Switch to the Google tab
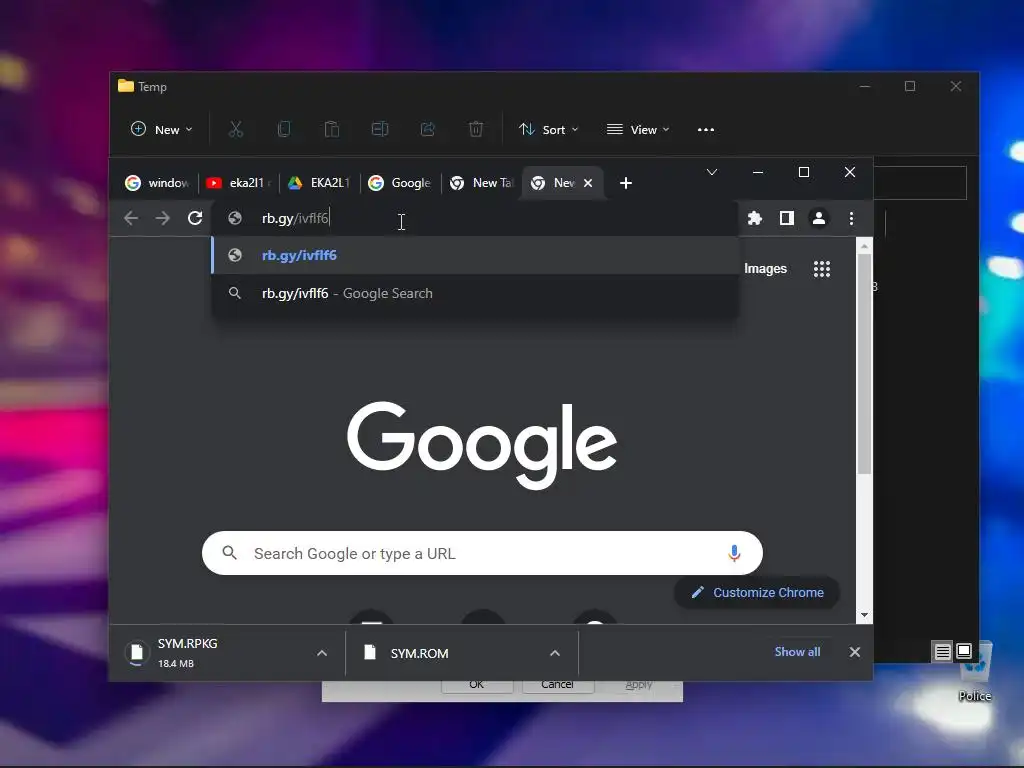Screen dimensions: 1024x768 [x=400, y=183]
